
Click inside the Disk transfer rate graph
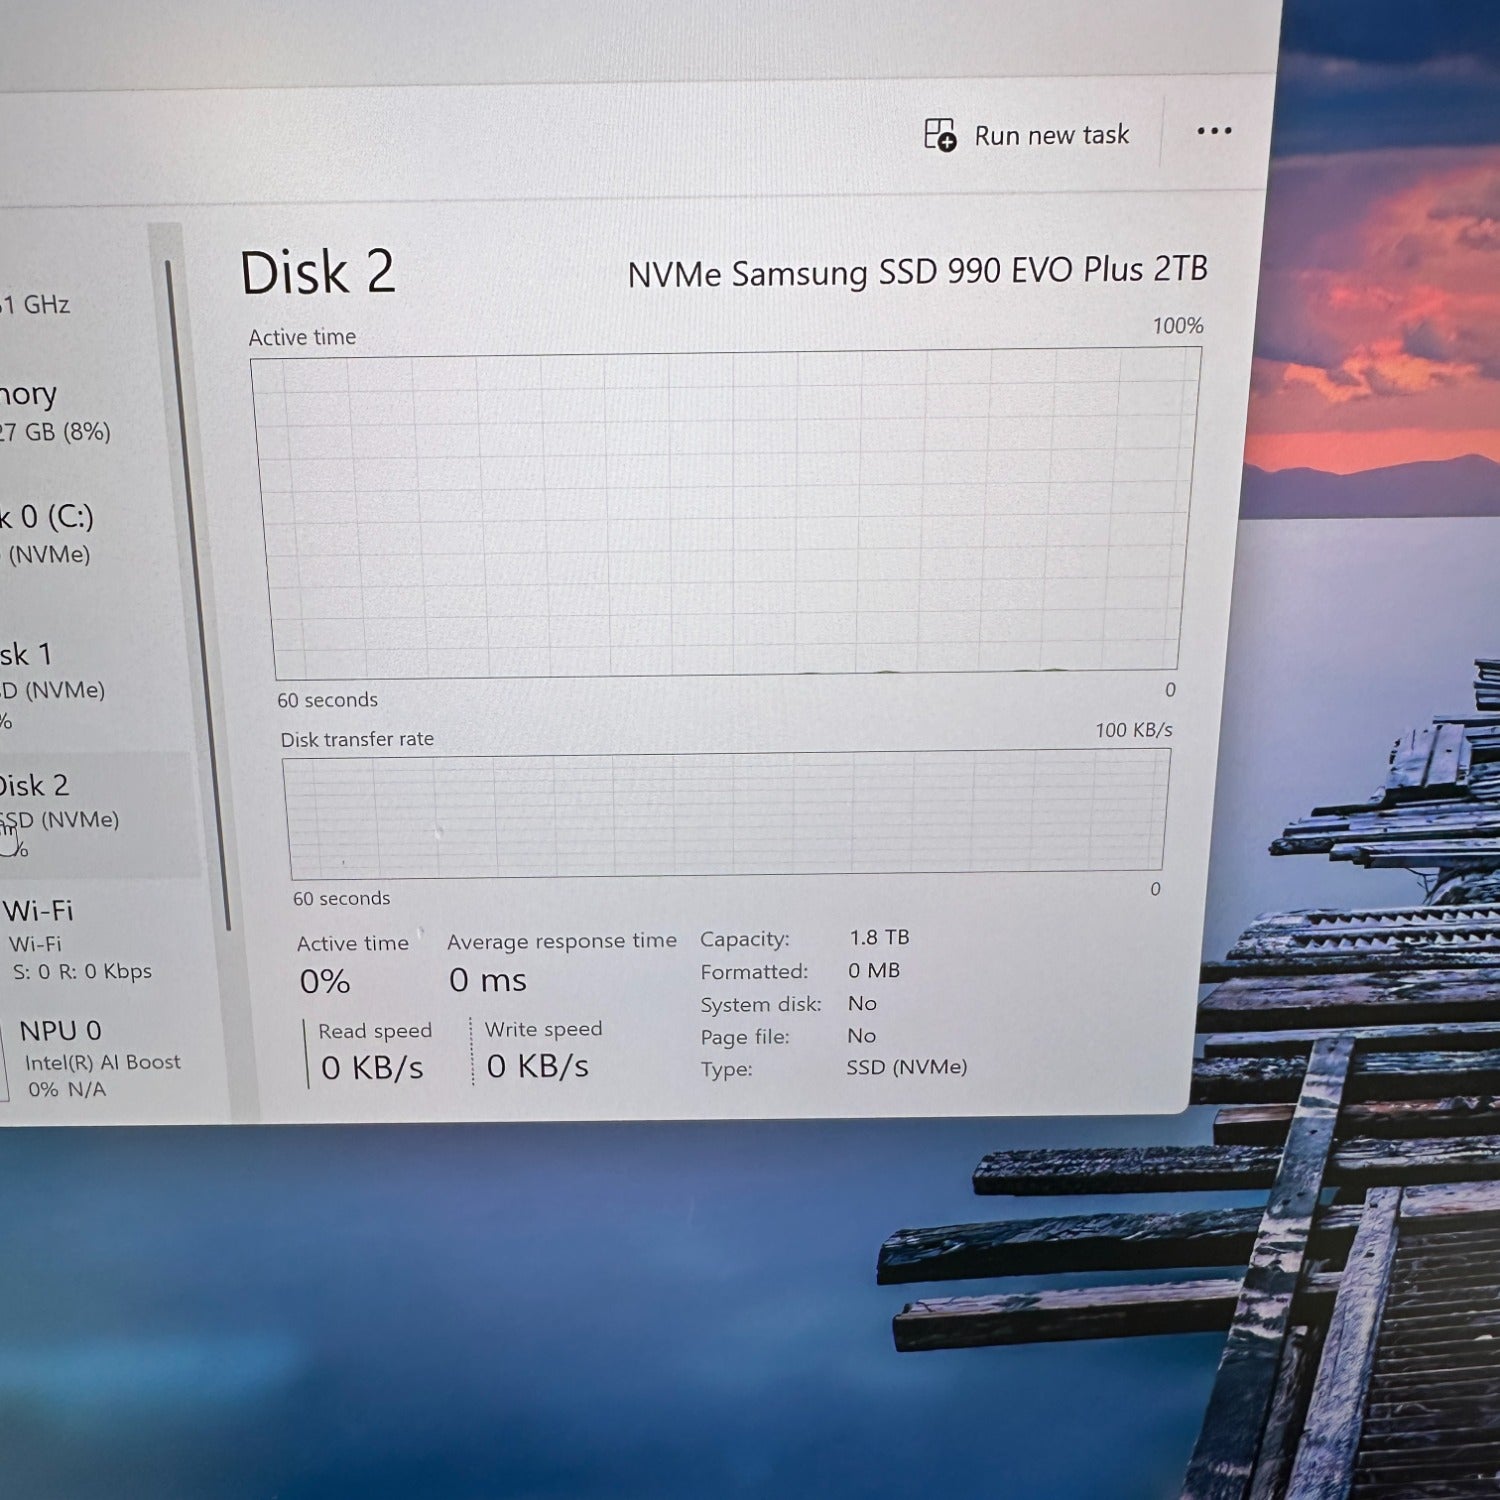point(727,813)
